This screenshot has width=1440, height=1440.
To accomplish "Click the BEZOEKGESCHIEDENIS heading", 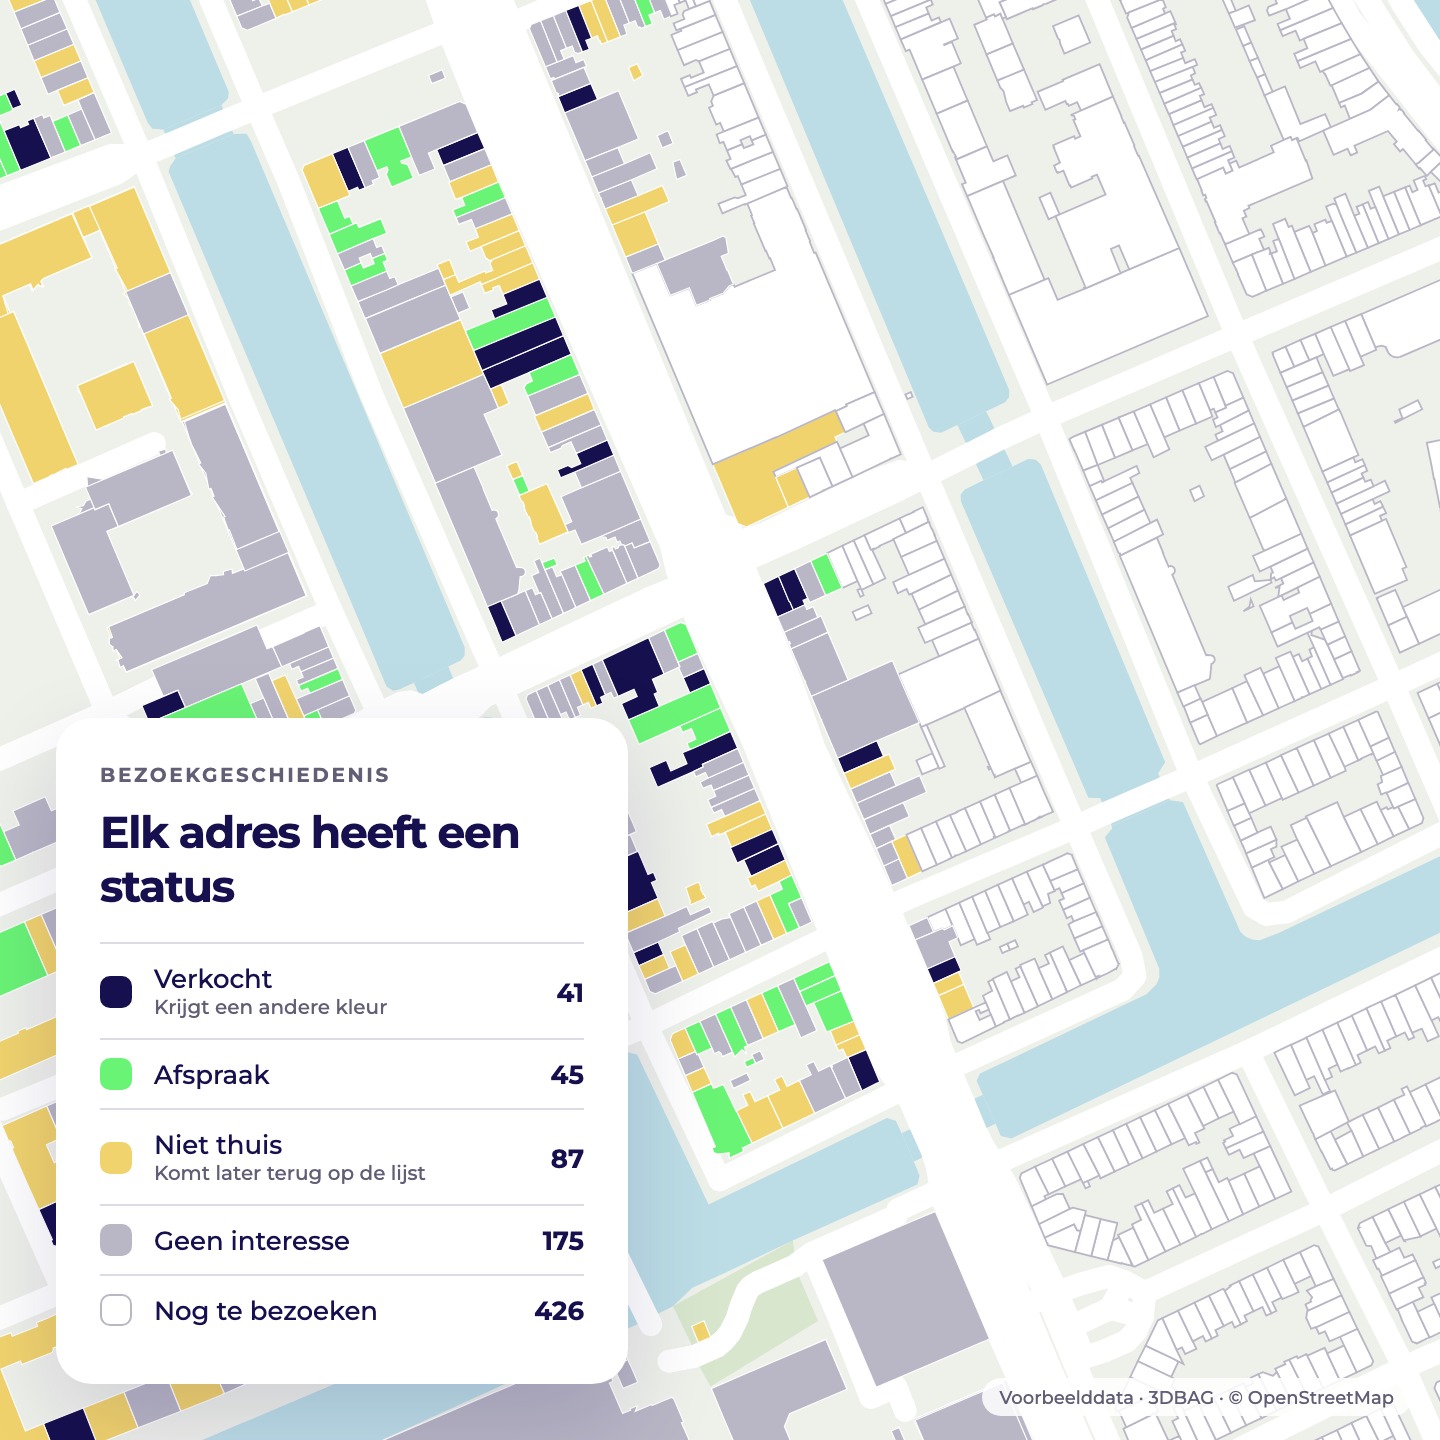I will 245,775.
